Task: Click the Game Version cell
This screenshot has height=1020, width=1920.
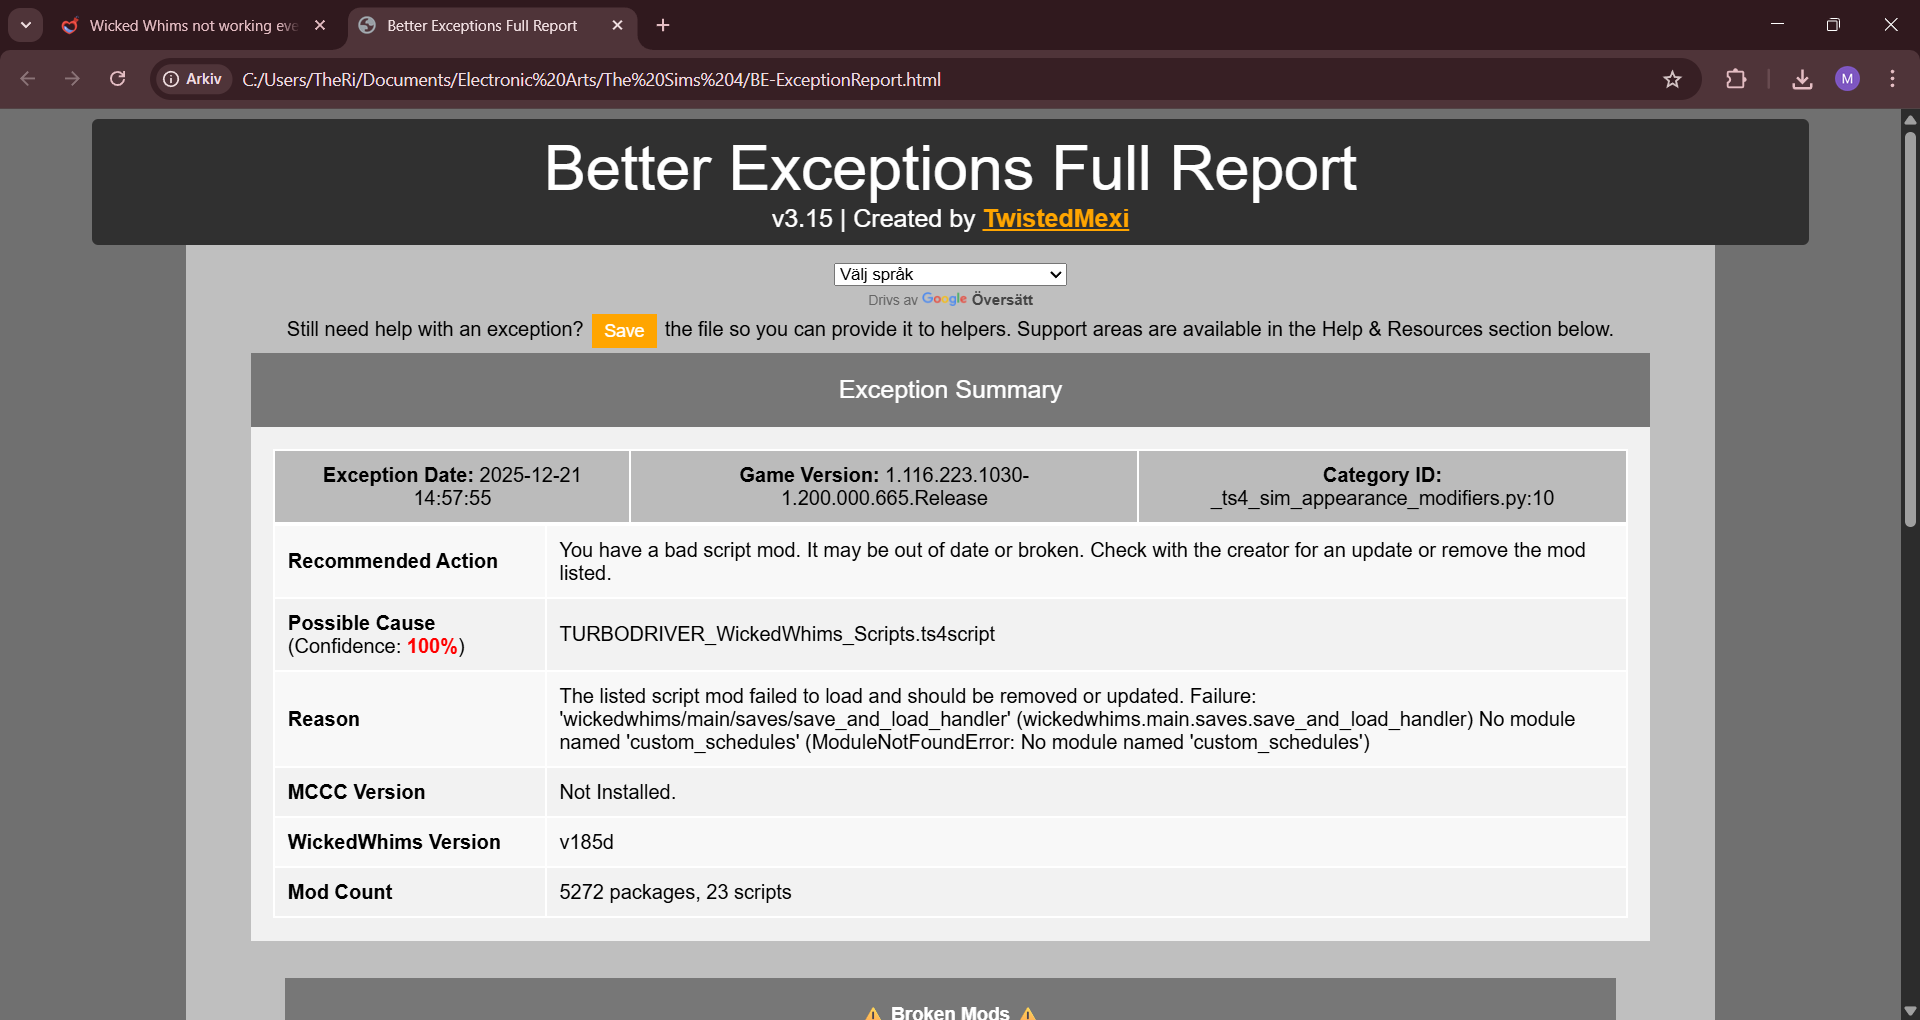Action: tap(884, 486)
